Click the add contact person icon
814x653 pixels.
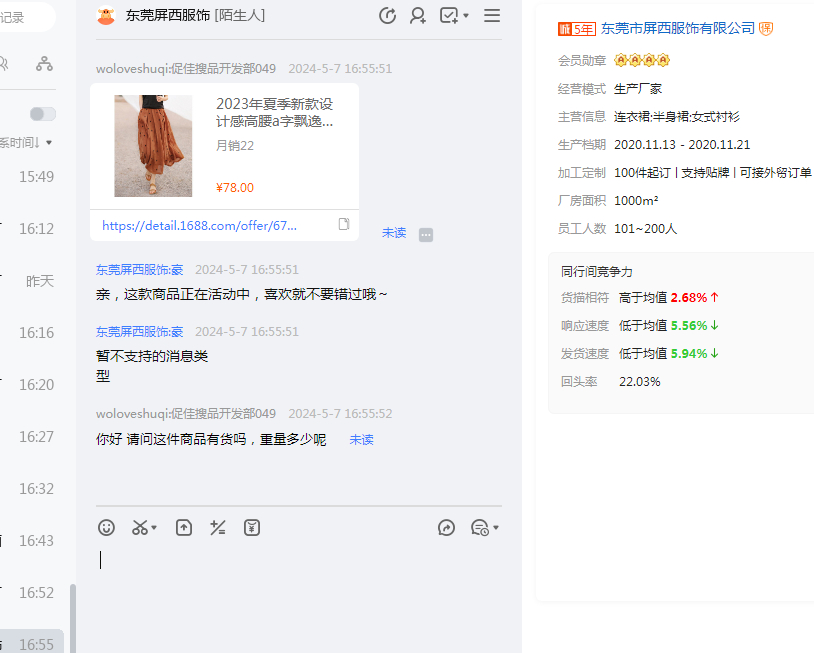[418, 15]
